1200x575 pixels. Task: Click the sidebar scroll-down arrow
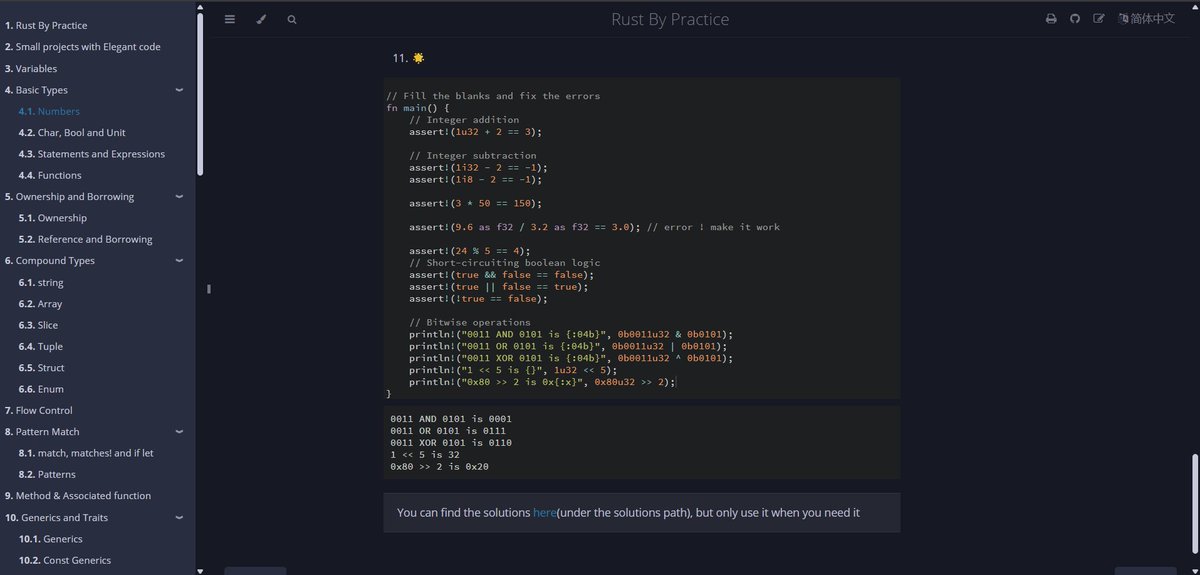(x=200, y=570)
